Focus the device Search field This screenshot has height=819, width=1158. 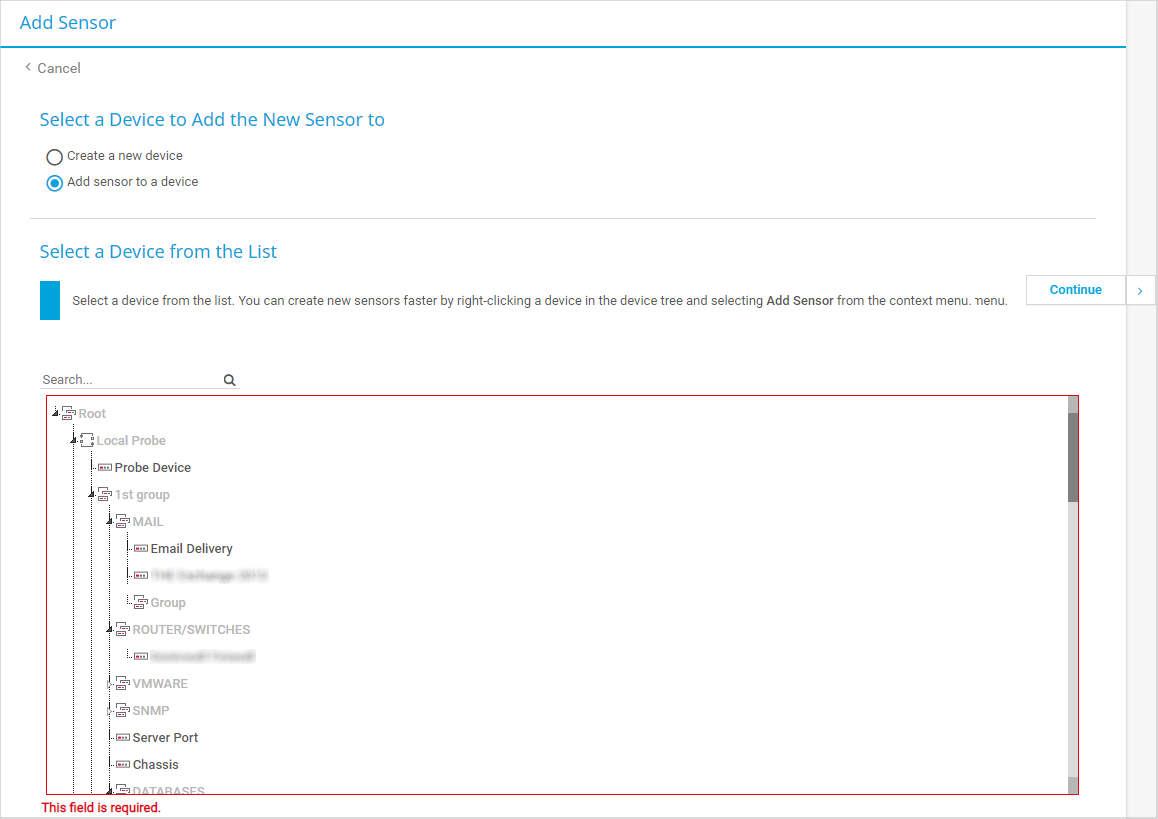pyautogui.click(x=130, y=380)
